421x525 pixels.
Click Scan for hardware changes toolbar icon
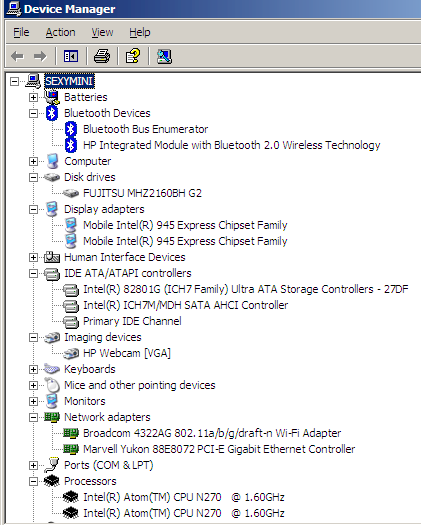tap(164, 56)
